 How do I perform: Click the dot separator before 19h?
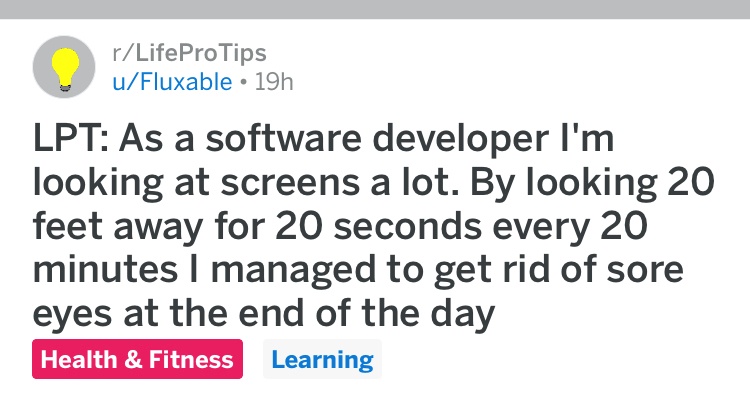coord(244,82)
